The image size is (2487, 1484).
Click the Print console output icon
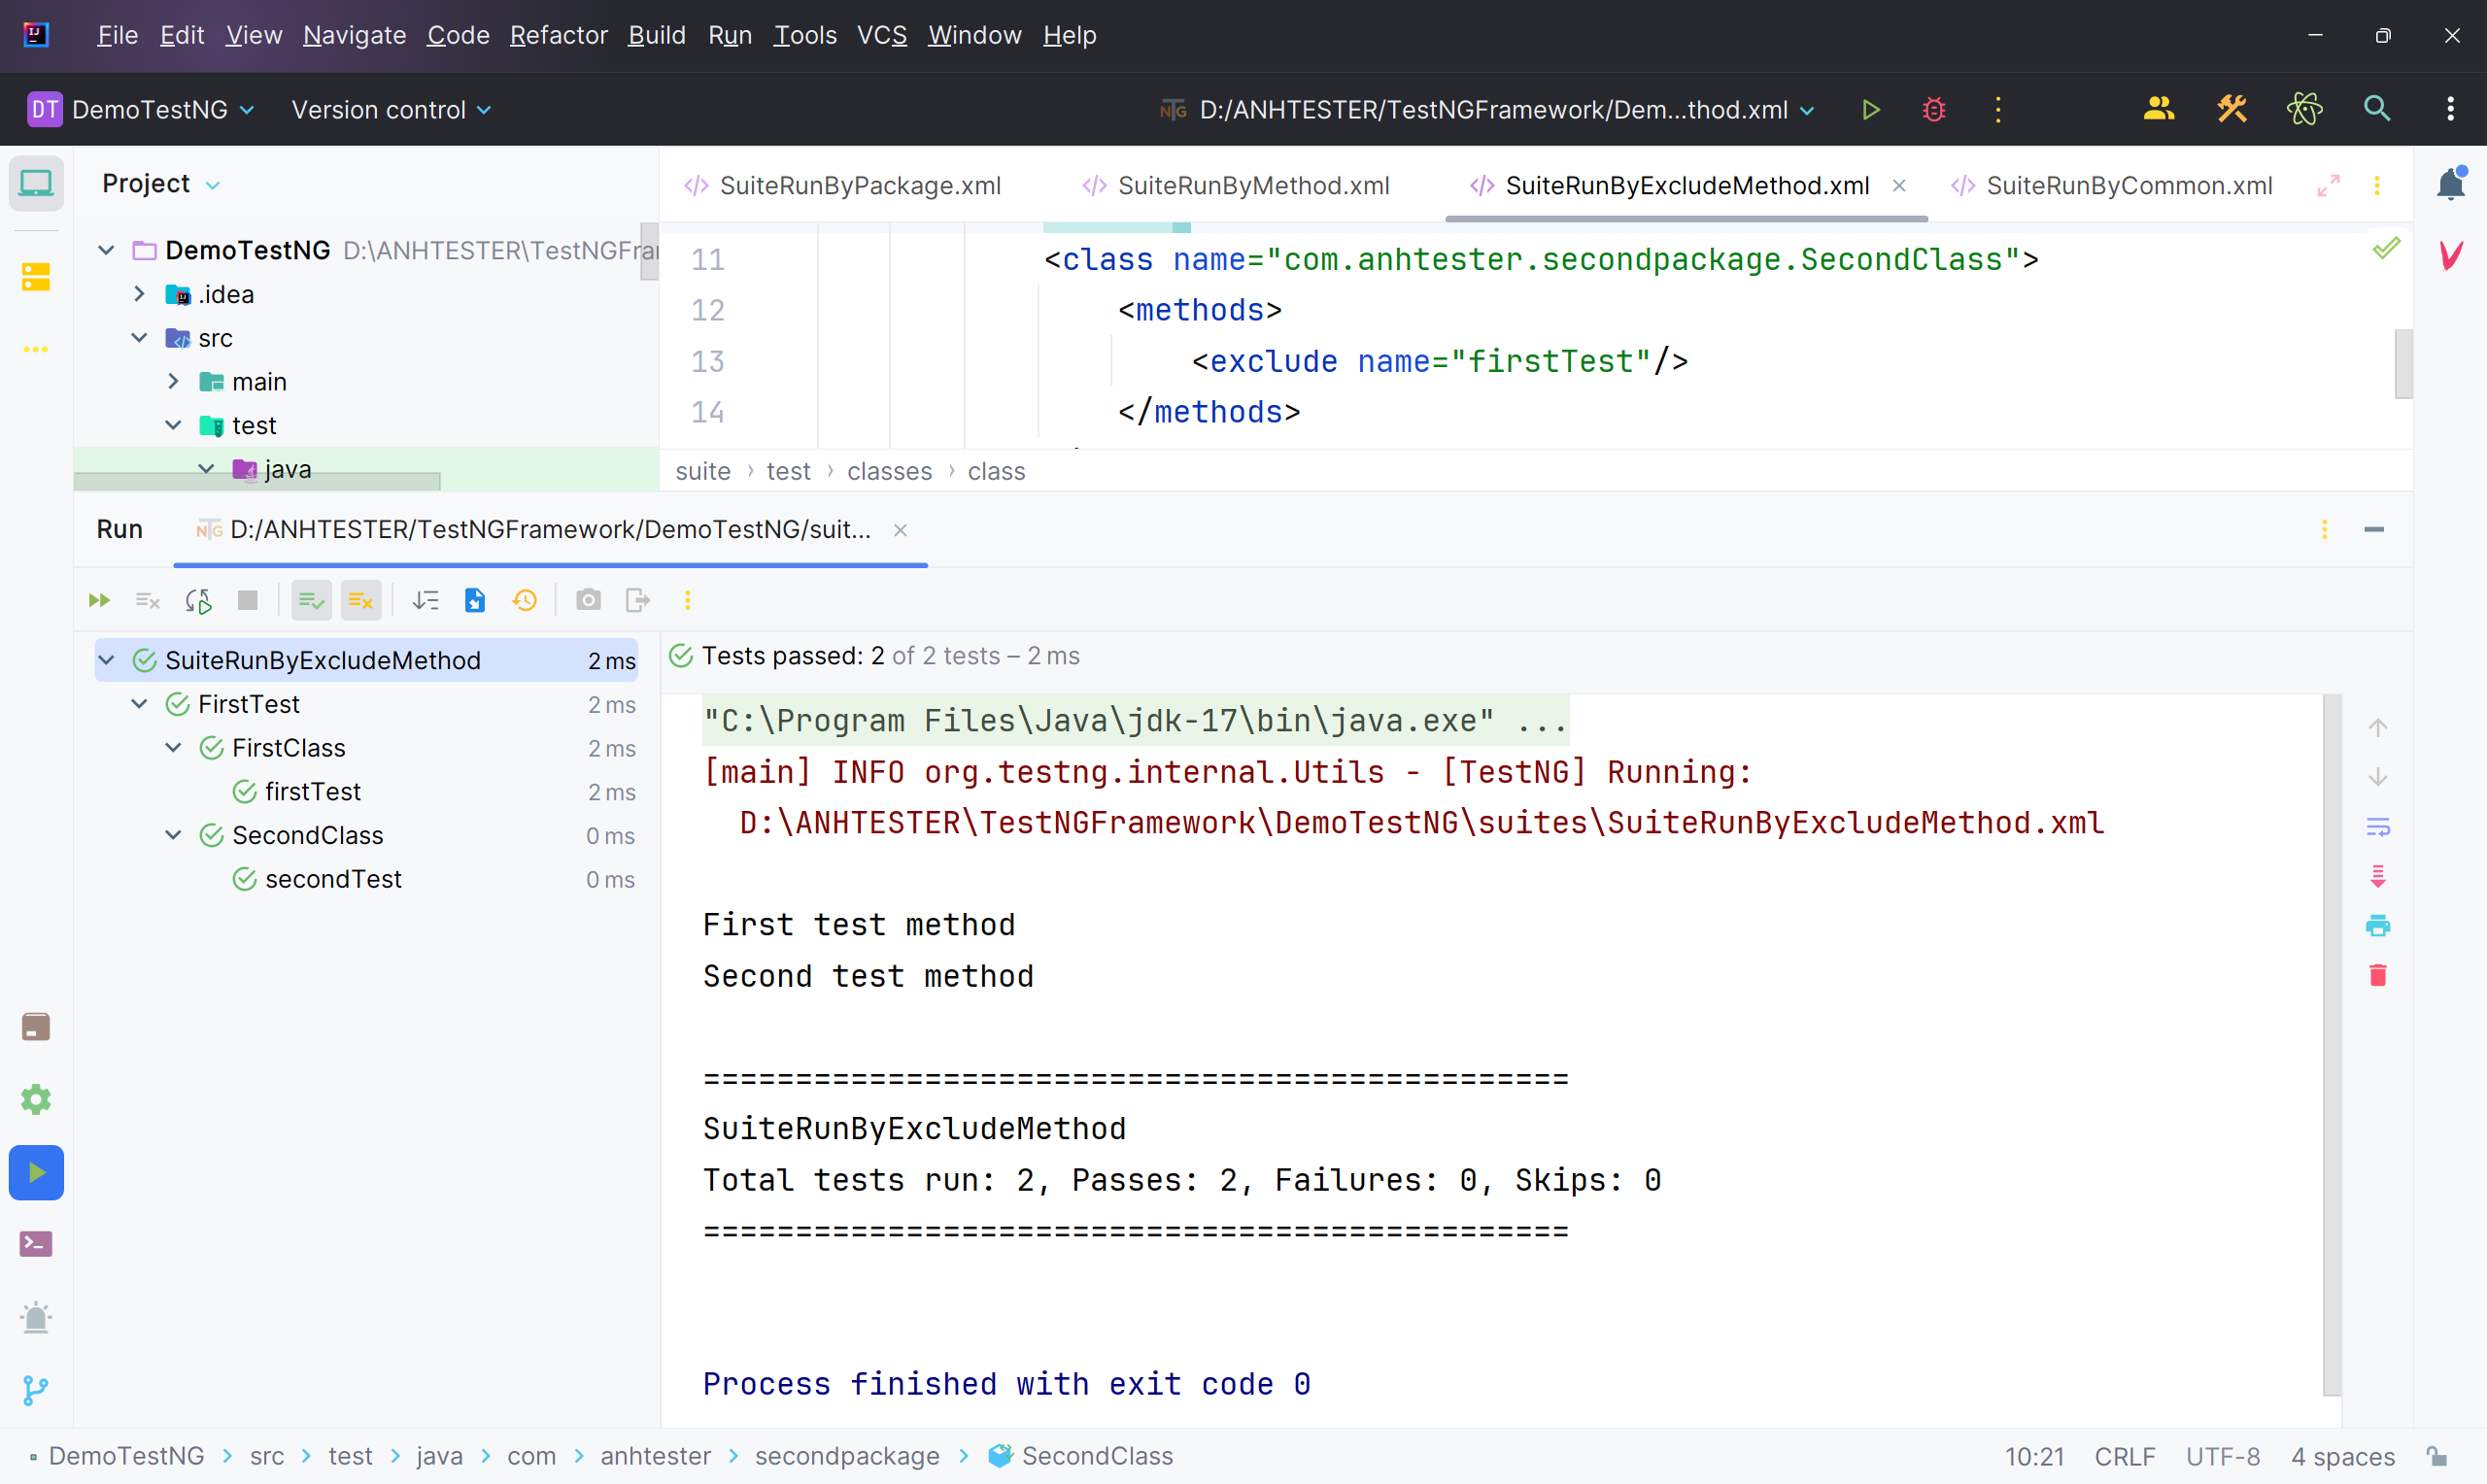click(x=2377, y=925)
